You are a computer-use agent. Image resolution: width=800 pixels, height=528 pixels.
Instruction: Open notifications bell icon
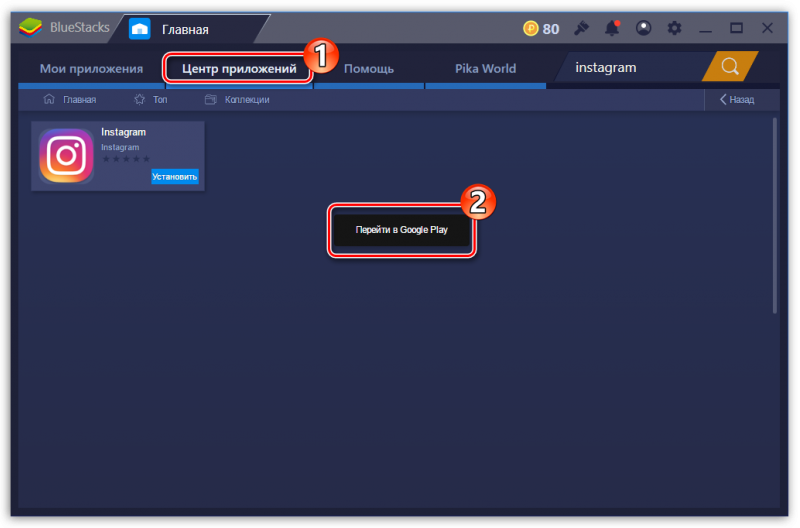[x=612, y=28]
